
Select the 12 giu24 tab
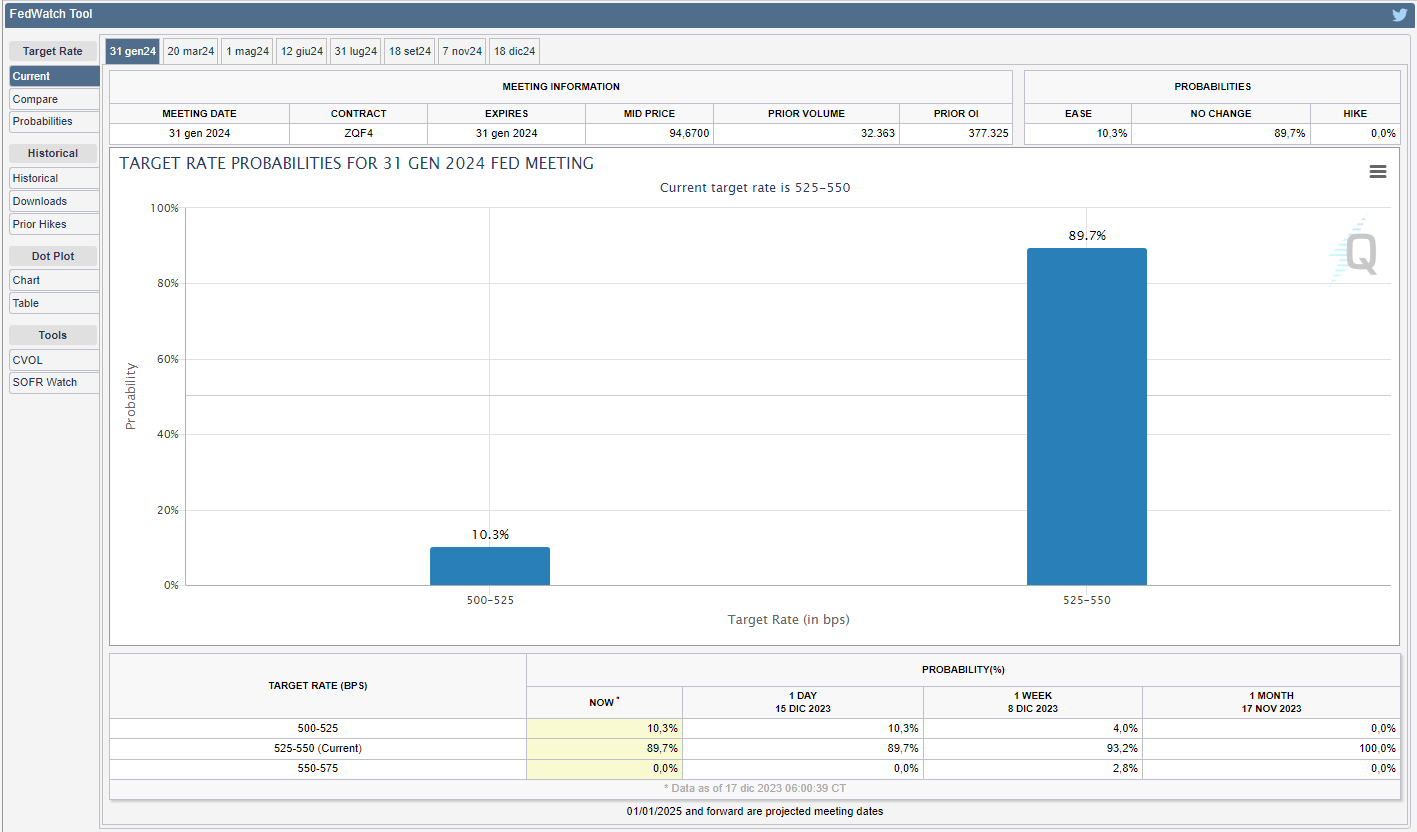301,51
